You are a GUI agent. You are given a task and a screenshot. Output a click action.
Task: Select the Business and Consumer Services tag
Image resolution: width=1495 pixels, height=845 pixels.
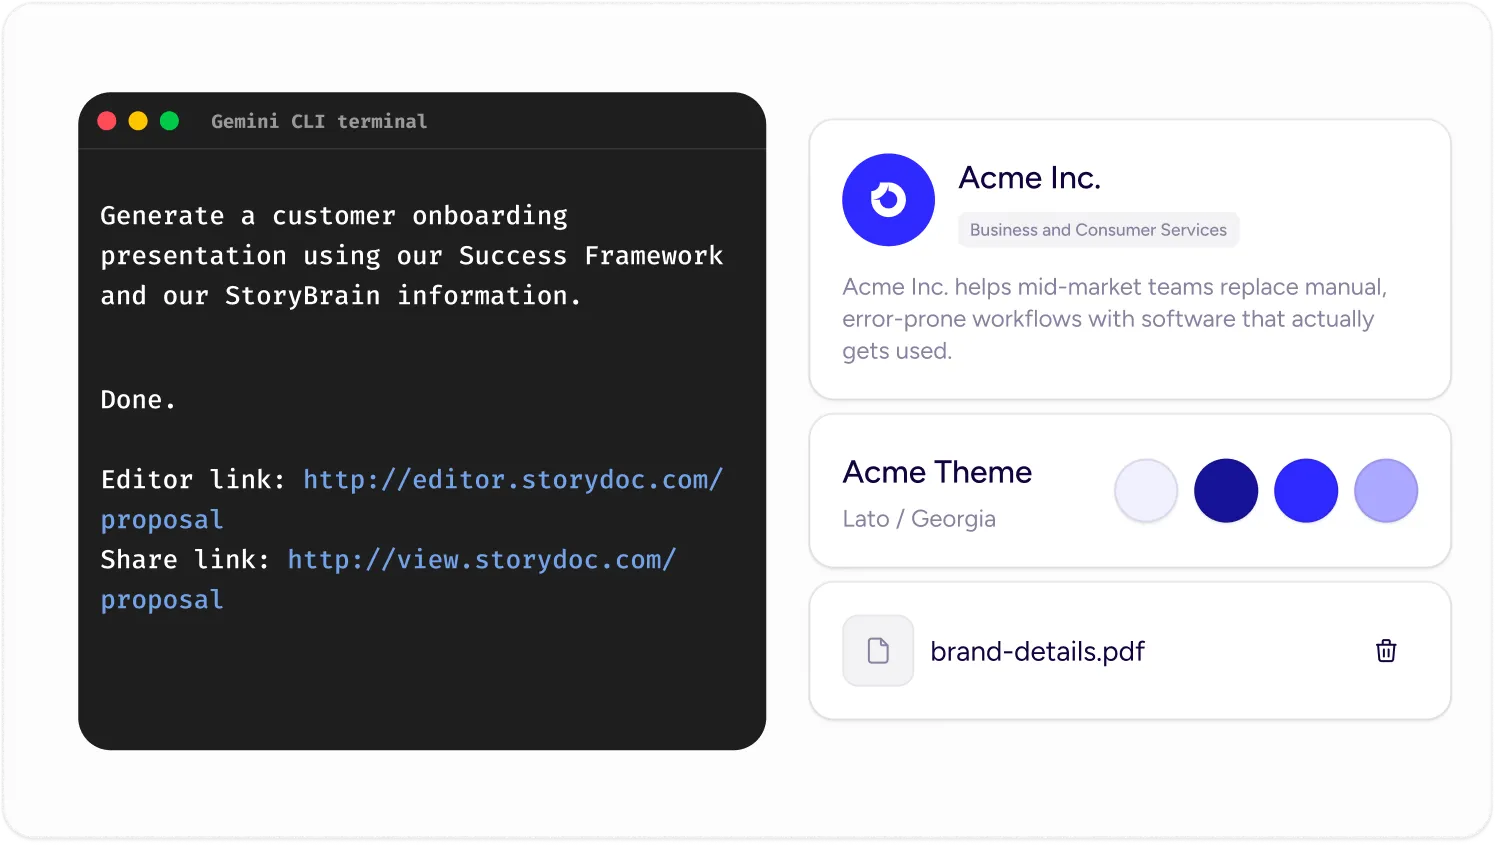click(x=1098, y=230)
